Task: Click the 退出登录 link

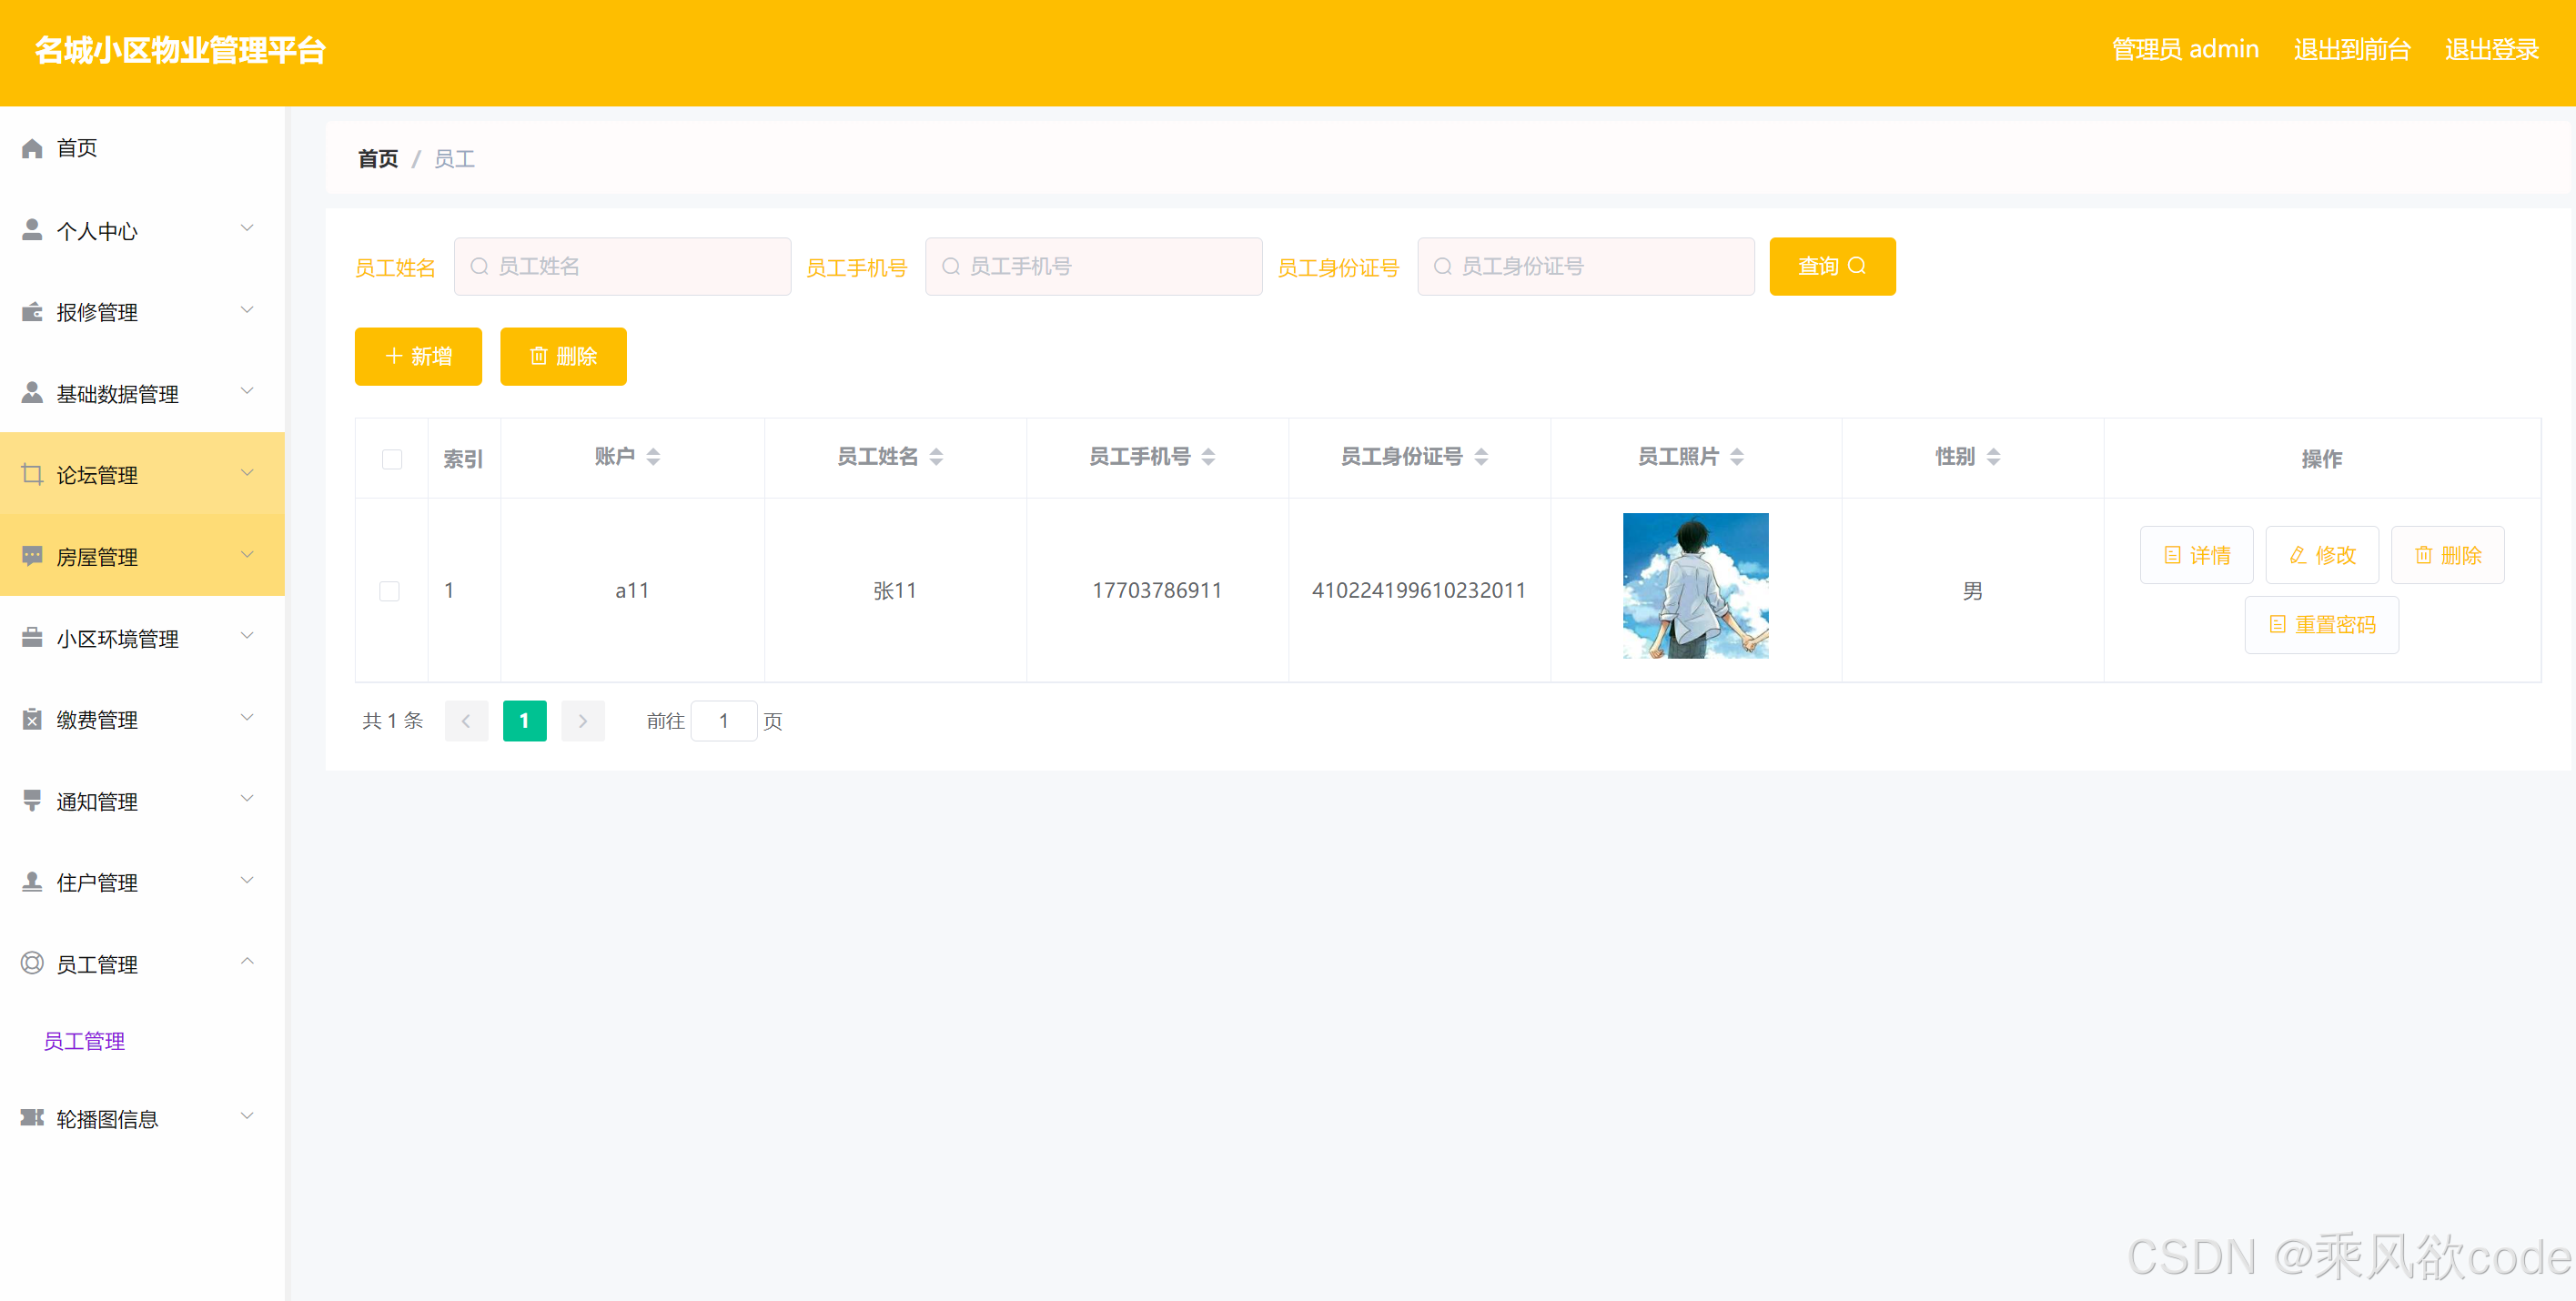Action: [2491, 49]
